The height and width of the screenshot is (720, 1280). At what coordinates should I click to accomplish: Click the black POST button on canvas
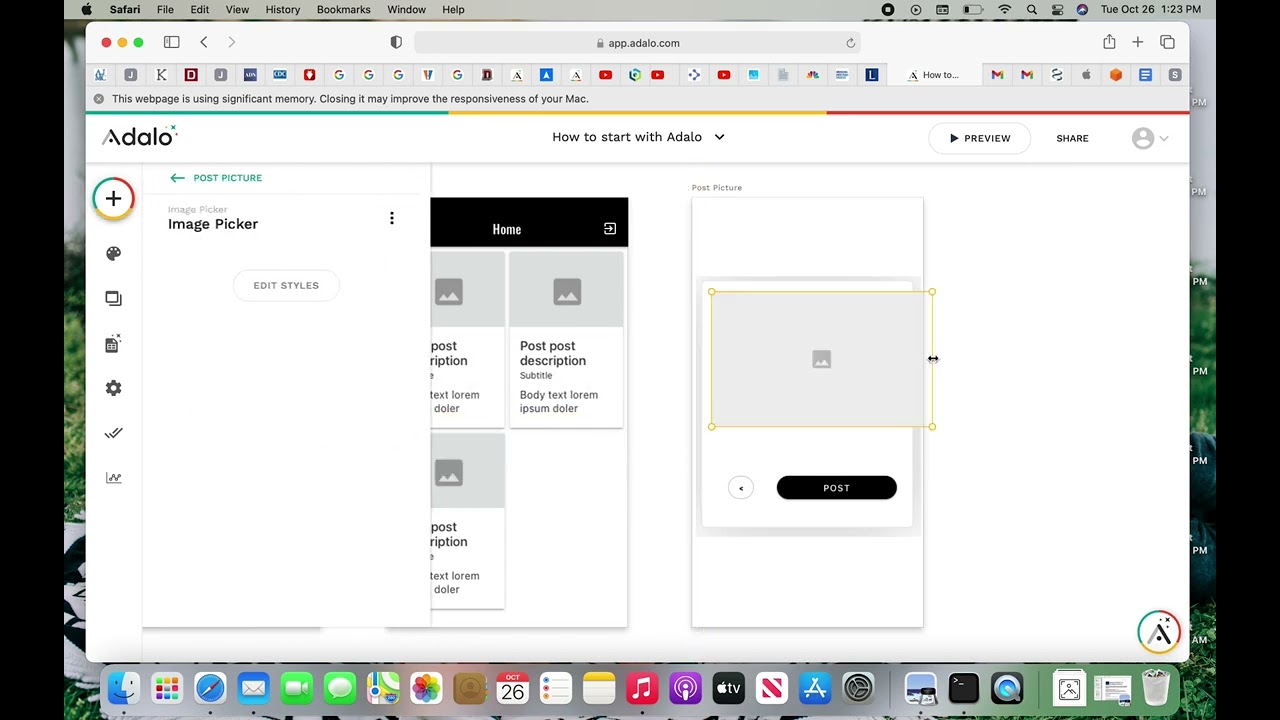coord(836,488)
